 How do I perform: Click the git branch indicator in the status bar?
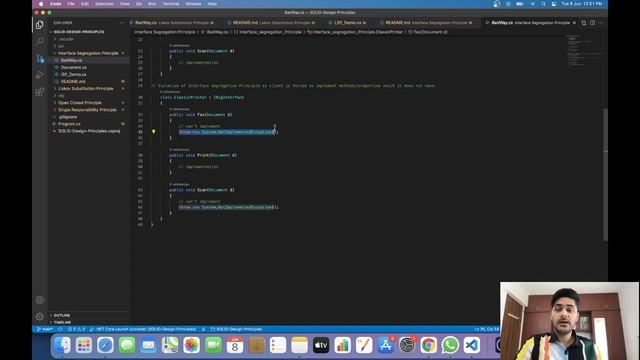(x=45, y=329)
